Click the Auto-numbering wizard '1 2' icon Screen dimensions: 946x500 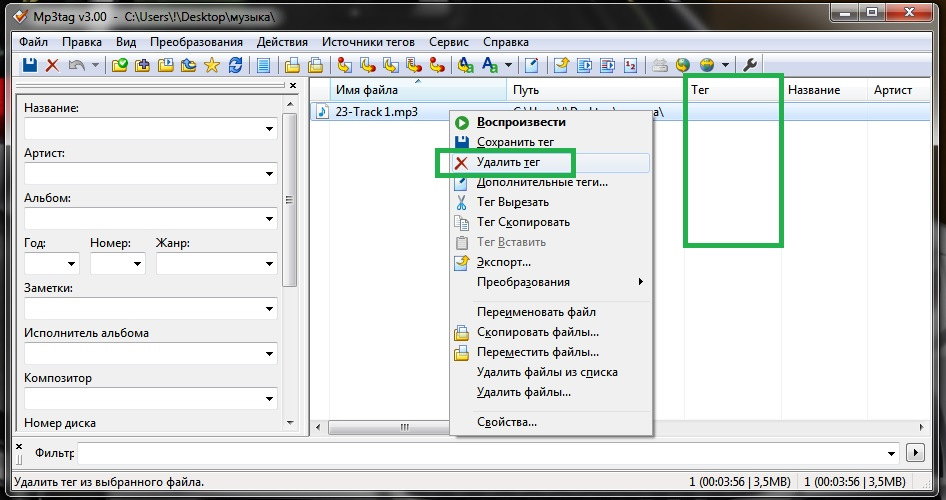coord(630,65)
